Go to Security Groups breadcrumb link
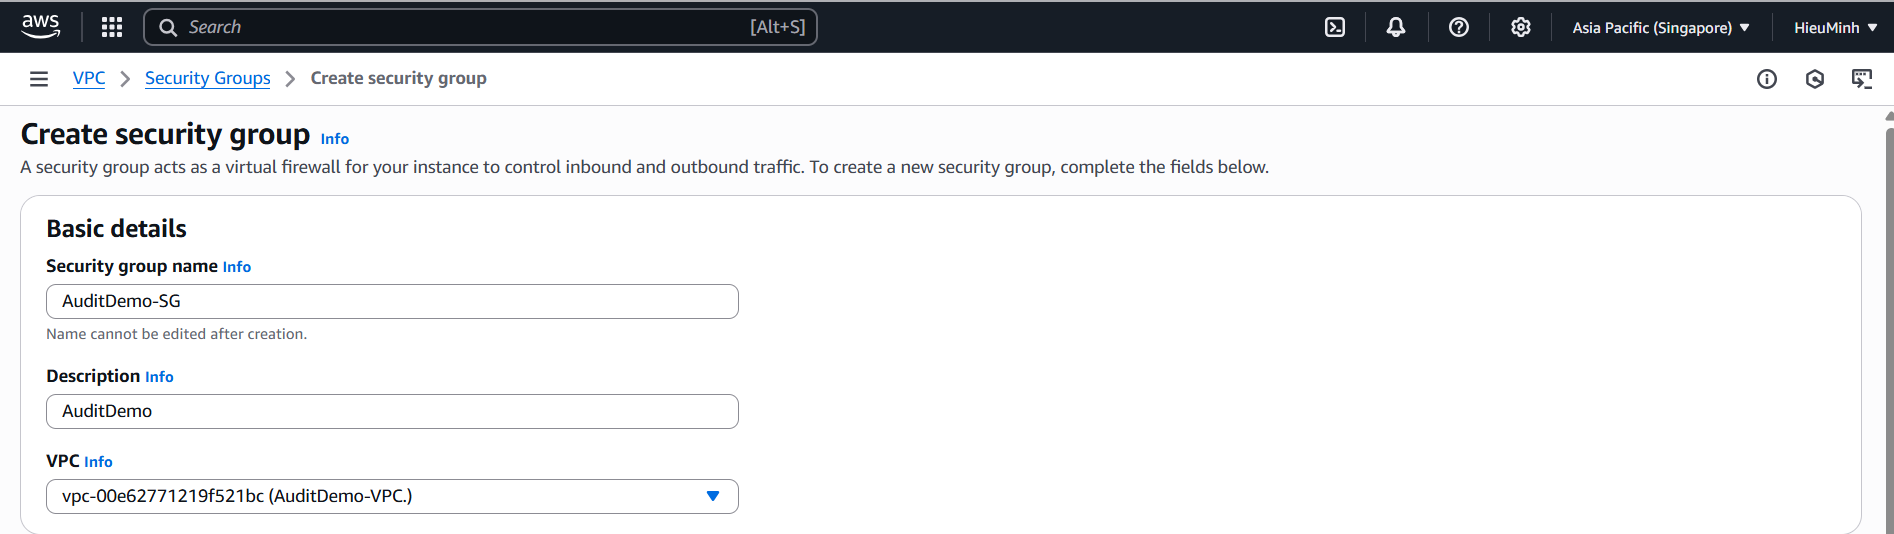The height and width of the screenshot is (534, 1894). pos(208,78)
